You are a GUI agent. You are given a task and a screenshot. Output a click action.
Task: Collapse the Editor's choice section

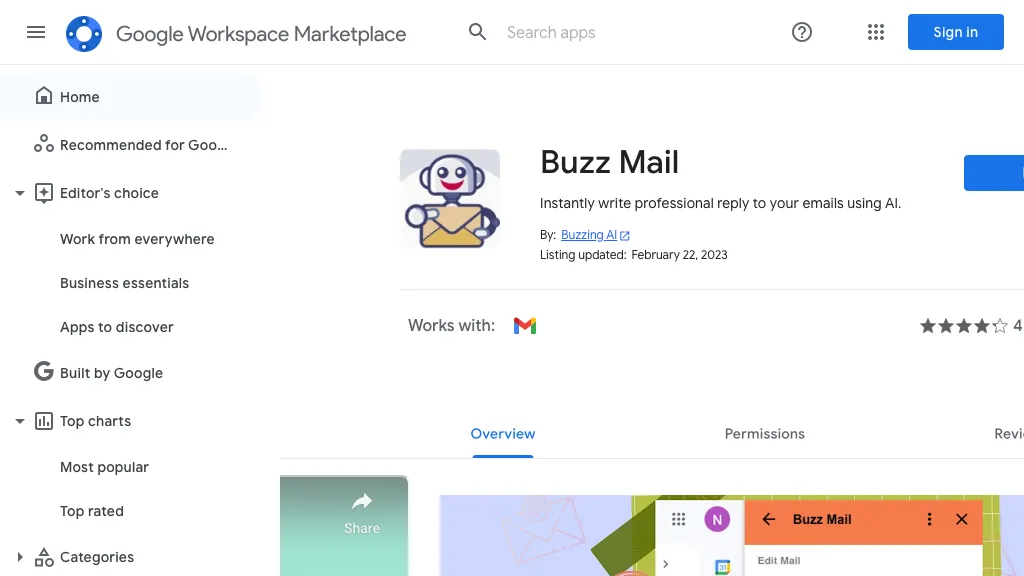point(20,193)
